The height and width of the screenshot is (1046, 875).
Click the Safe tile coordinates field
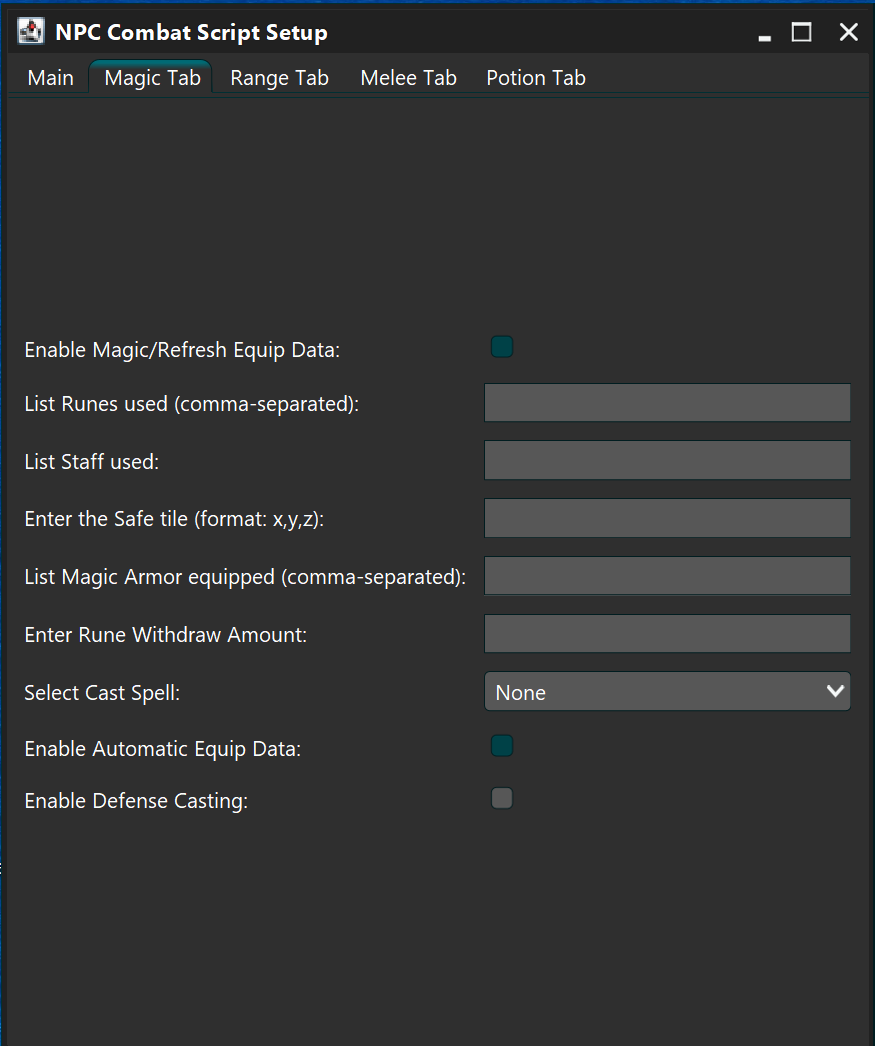coord(667,518)
